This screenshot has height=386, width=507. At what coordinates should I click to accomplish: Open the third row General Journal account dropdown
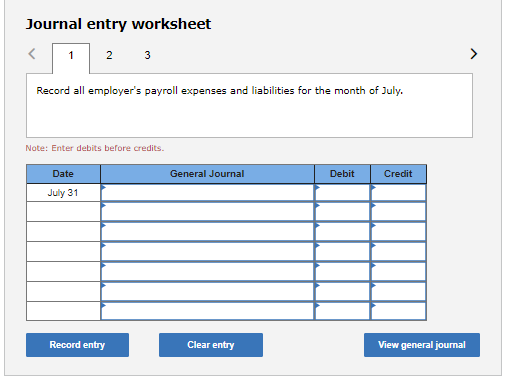click(x=207, y=232)
